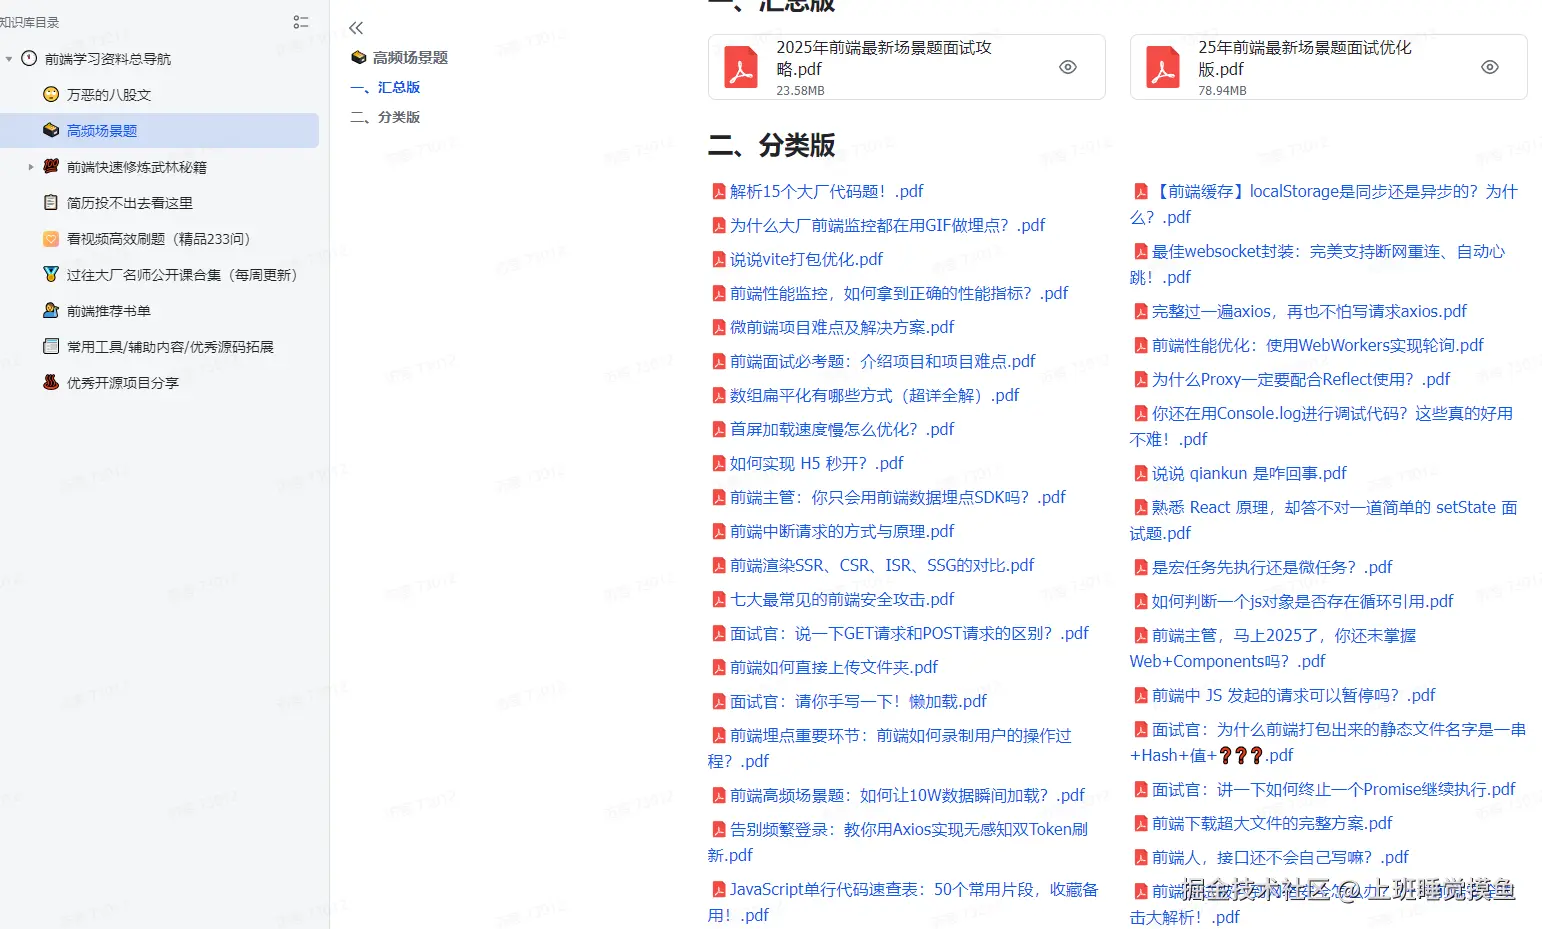
Task: Open 说说 qiankun 是咋回事.pdf
Action: coord(1249,473)
